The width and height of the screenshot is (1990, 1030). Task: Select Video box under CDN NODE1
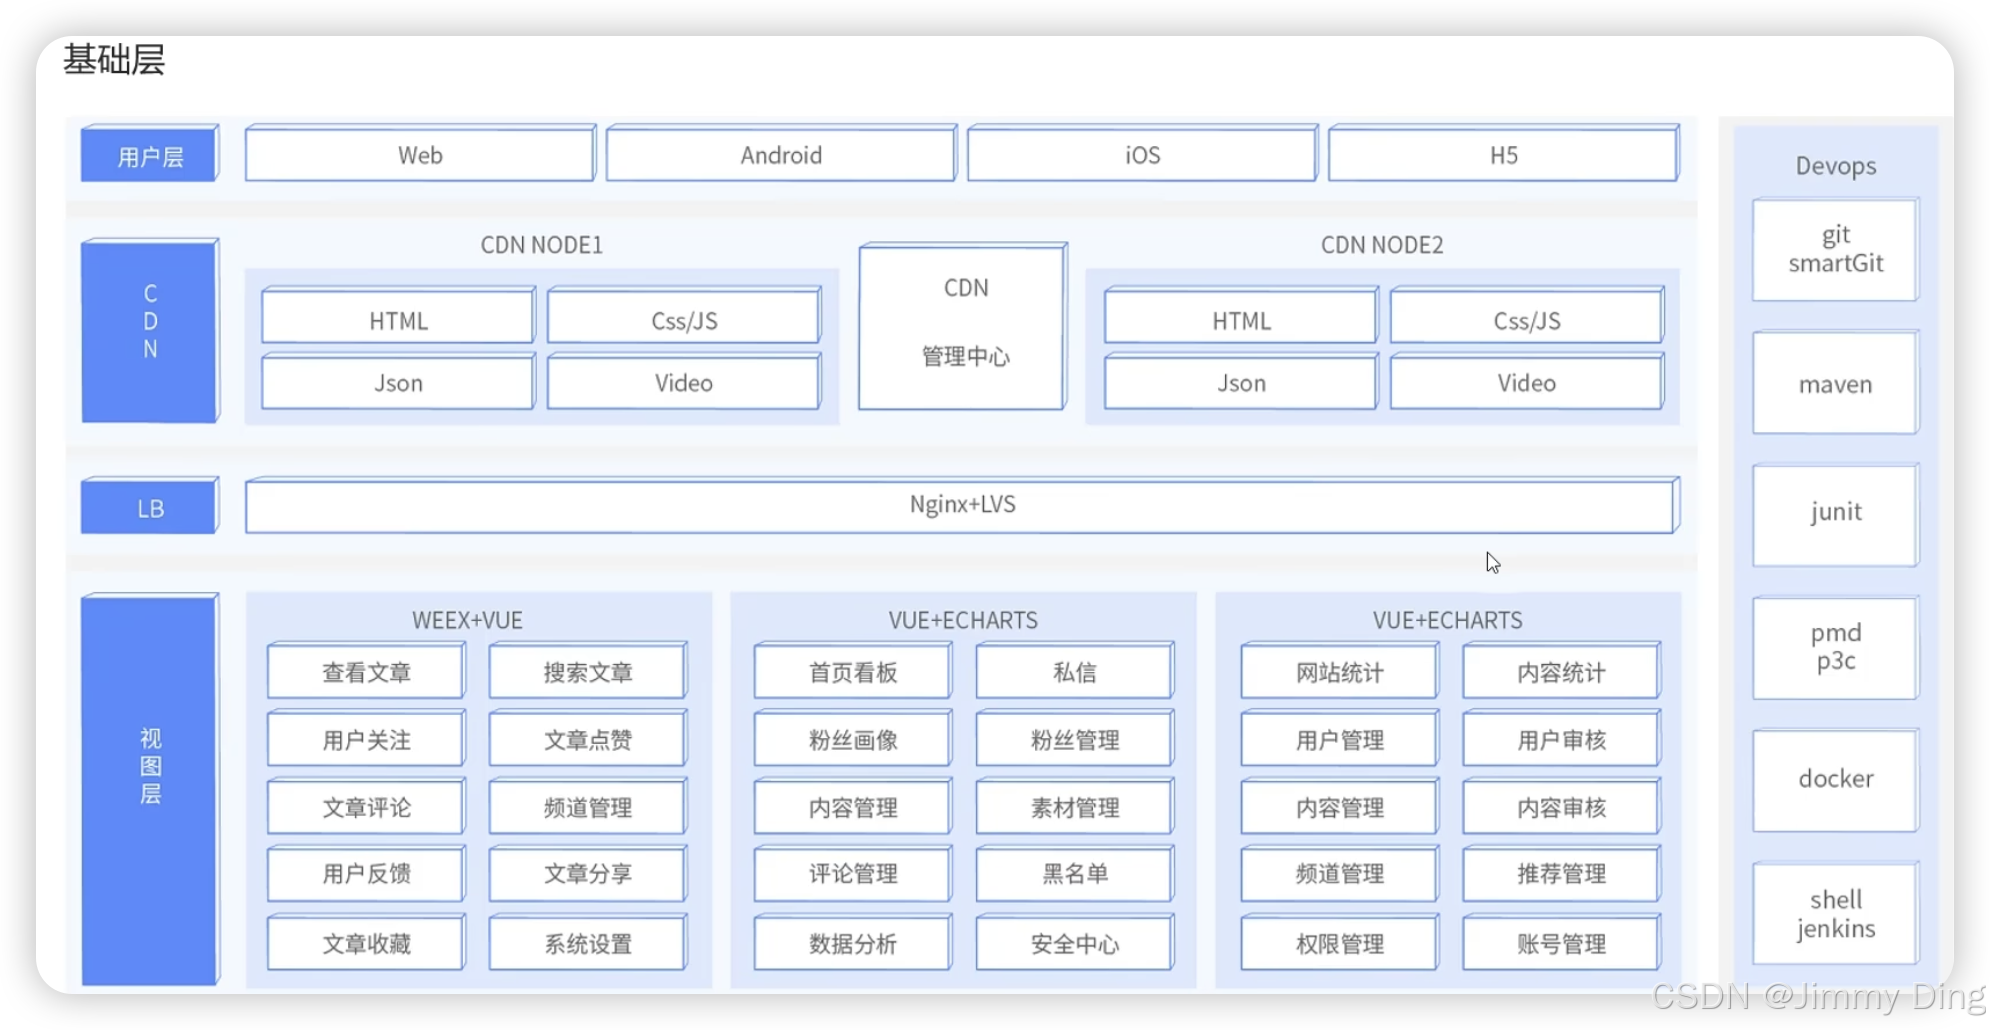point(684,381)
